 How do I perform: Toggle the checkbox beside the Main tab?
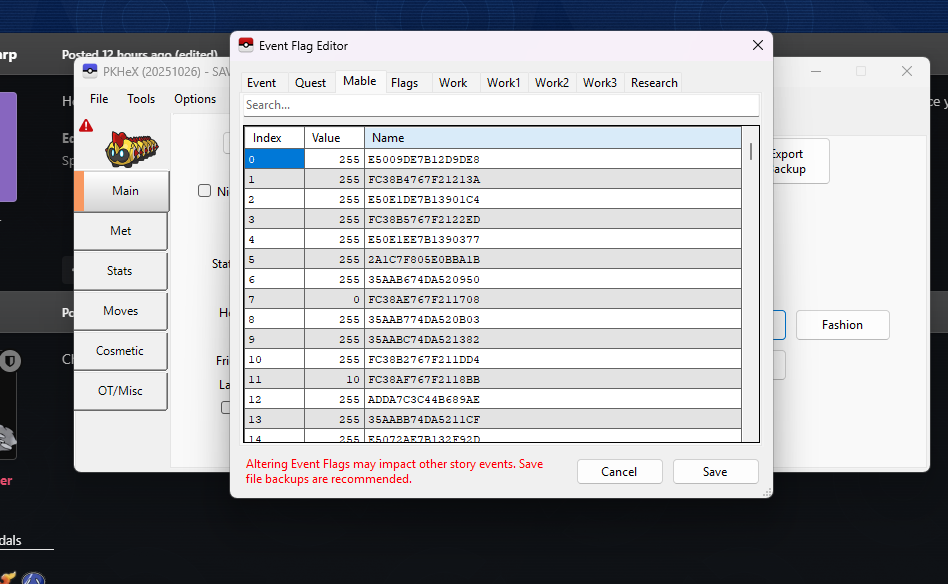click(204, 191)
